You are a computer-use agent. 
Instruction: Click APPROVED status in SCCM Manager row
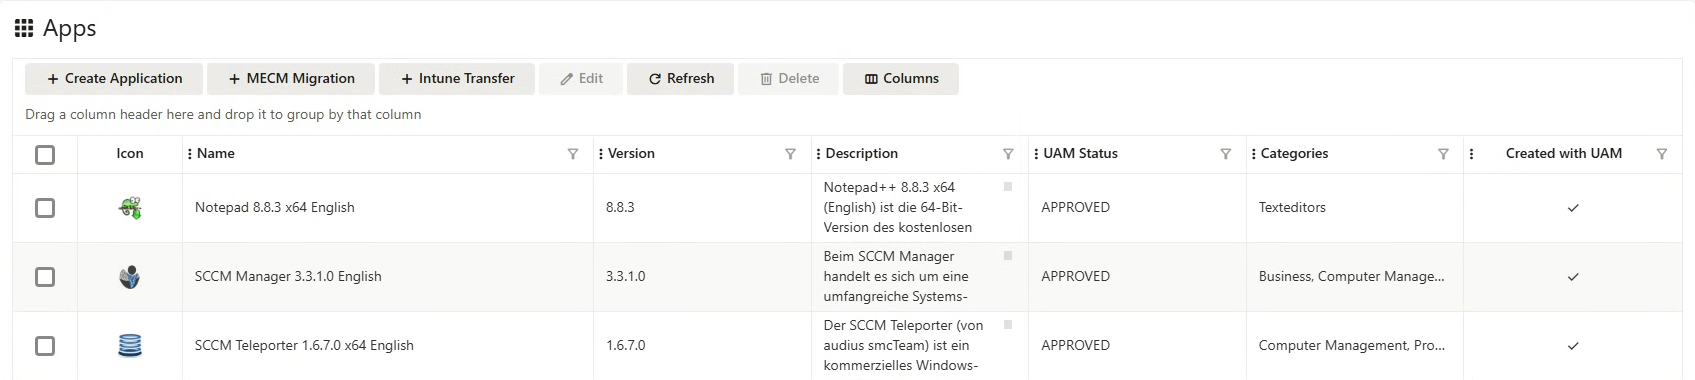click(x=1075, y=277)
